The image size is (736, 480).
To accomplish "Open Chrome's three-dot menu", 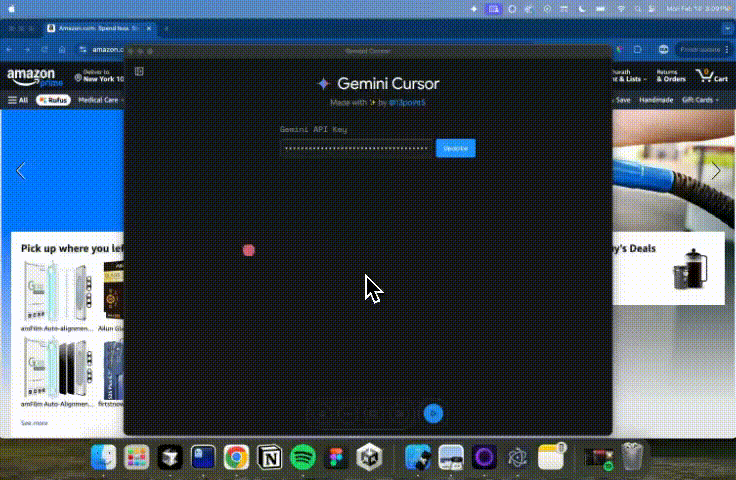I will click(x=727, y=49).
